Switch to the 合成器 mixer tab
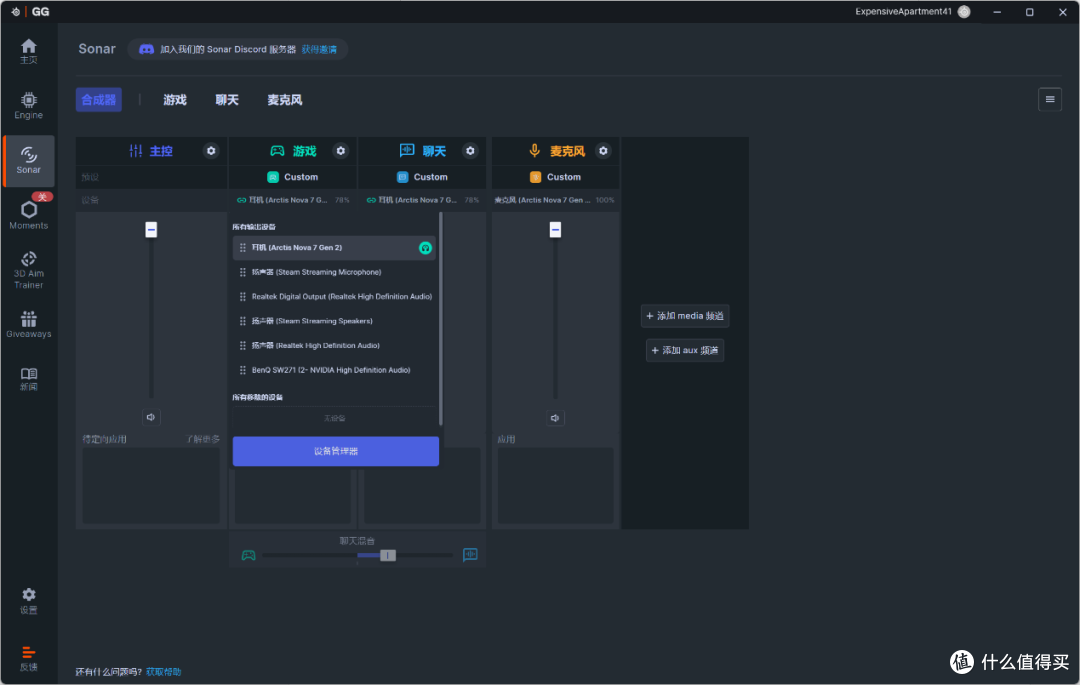The height and width of the screenshot is (685, 1080). tap(98, 100)
